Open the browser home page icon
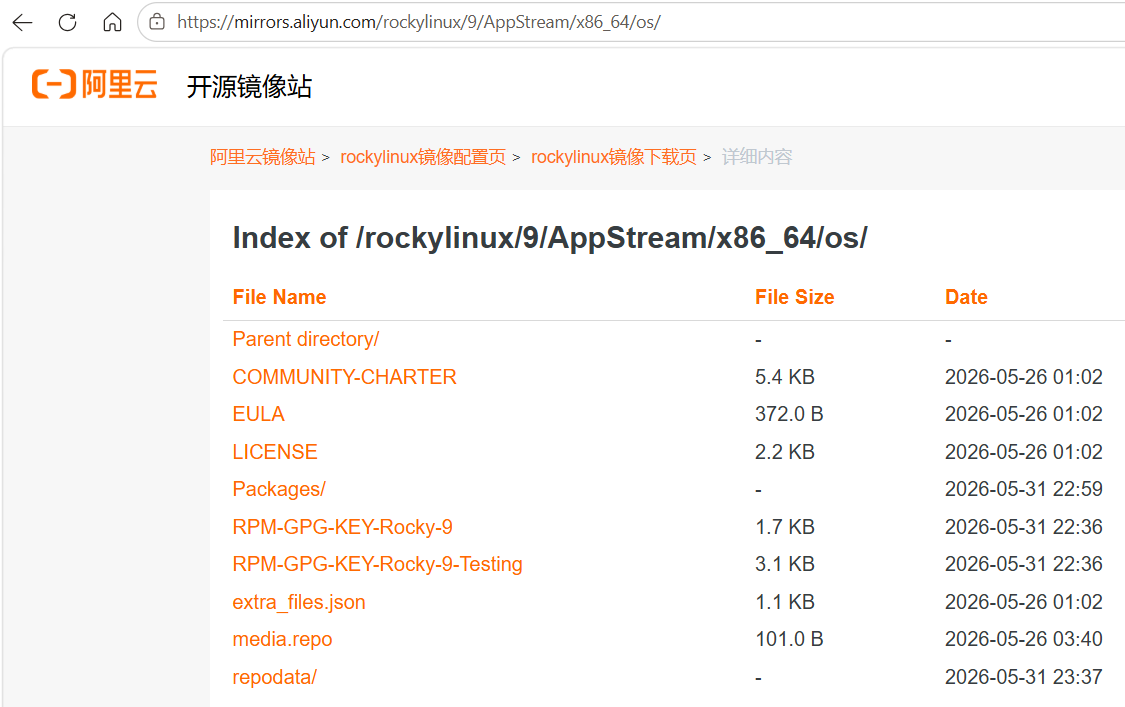 (x=112, y=22)
